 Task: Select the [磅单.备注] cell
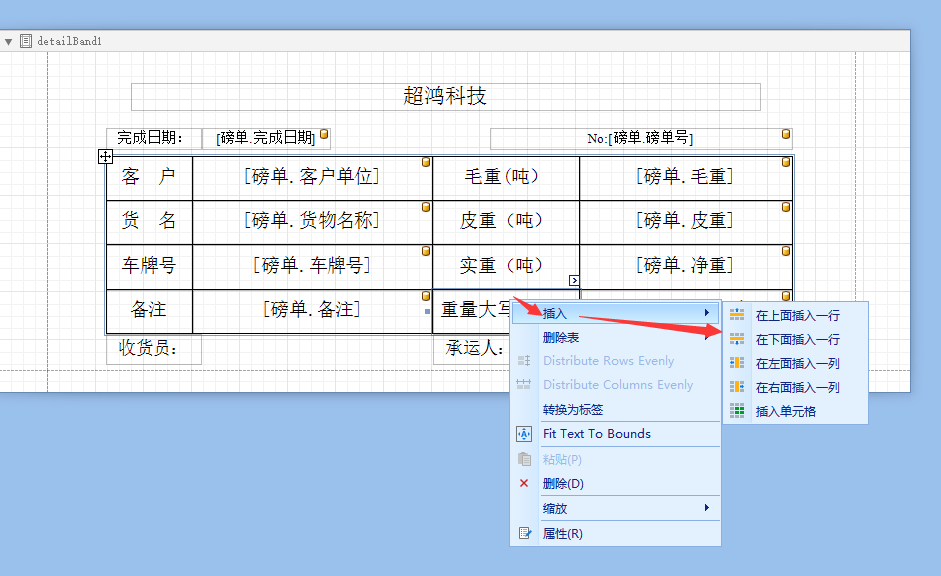point(312,311)
